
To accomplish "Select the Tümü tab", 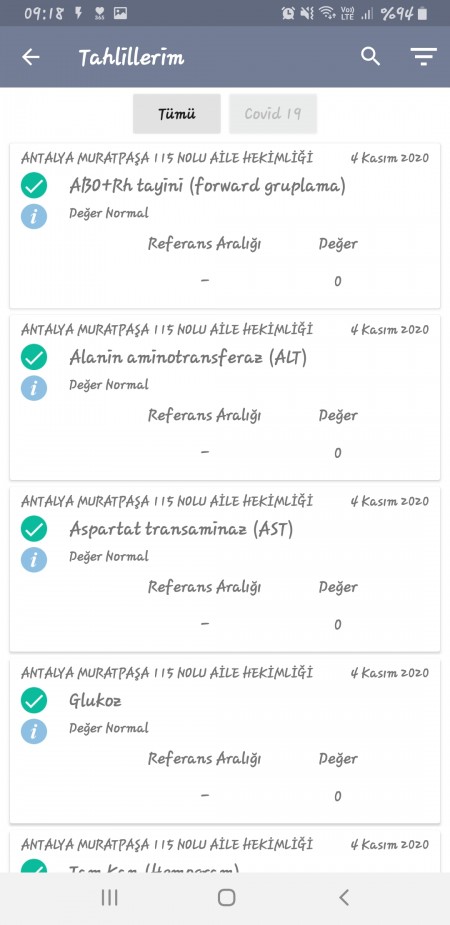I will coord(176,114).
